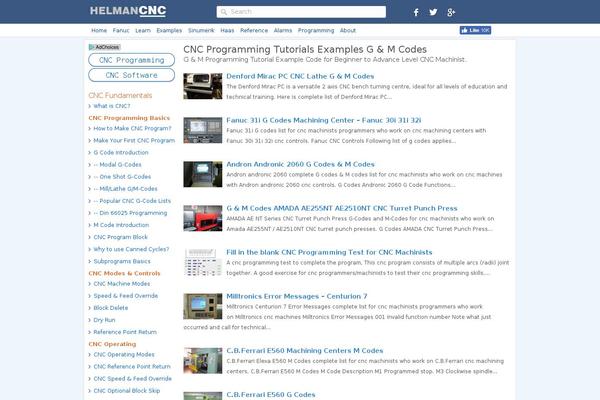Viewport: 600px width, 400px height.
Task: Open How to Make CNC Program? link
Action: click(x=132, y=128)
